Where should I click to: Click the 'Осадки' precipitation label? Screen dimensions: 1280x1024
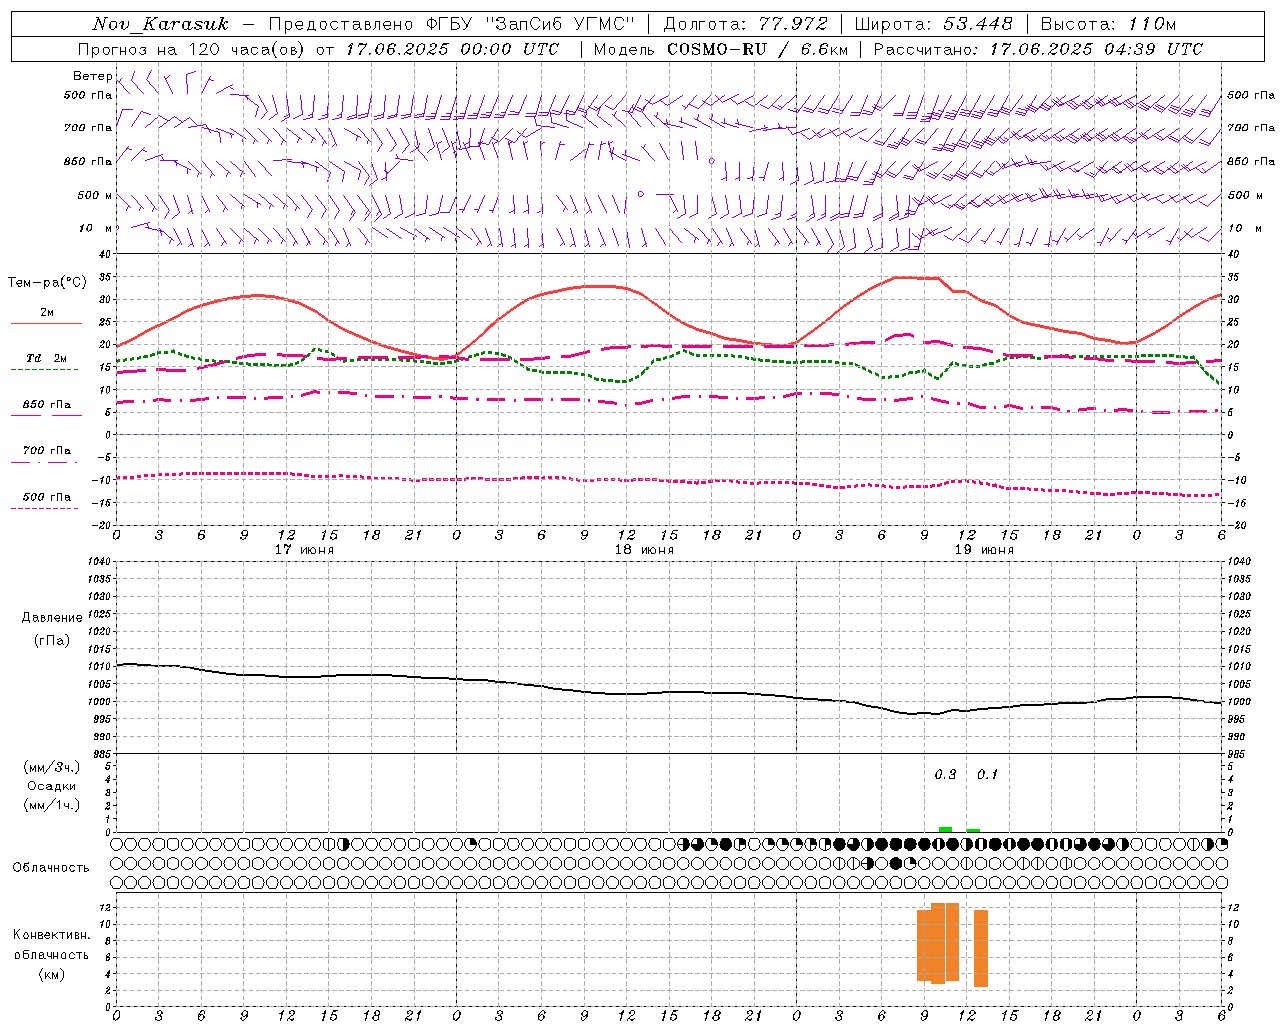(x=52, y=786)
